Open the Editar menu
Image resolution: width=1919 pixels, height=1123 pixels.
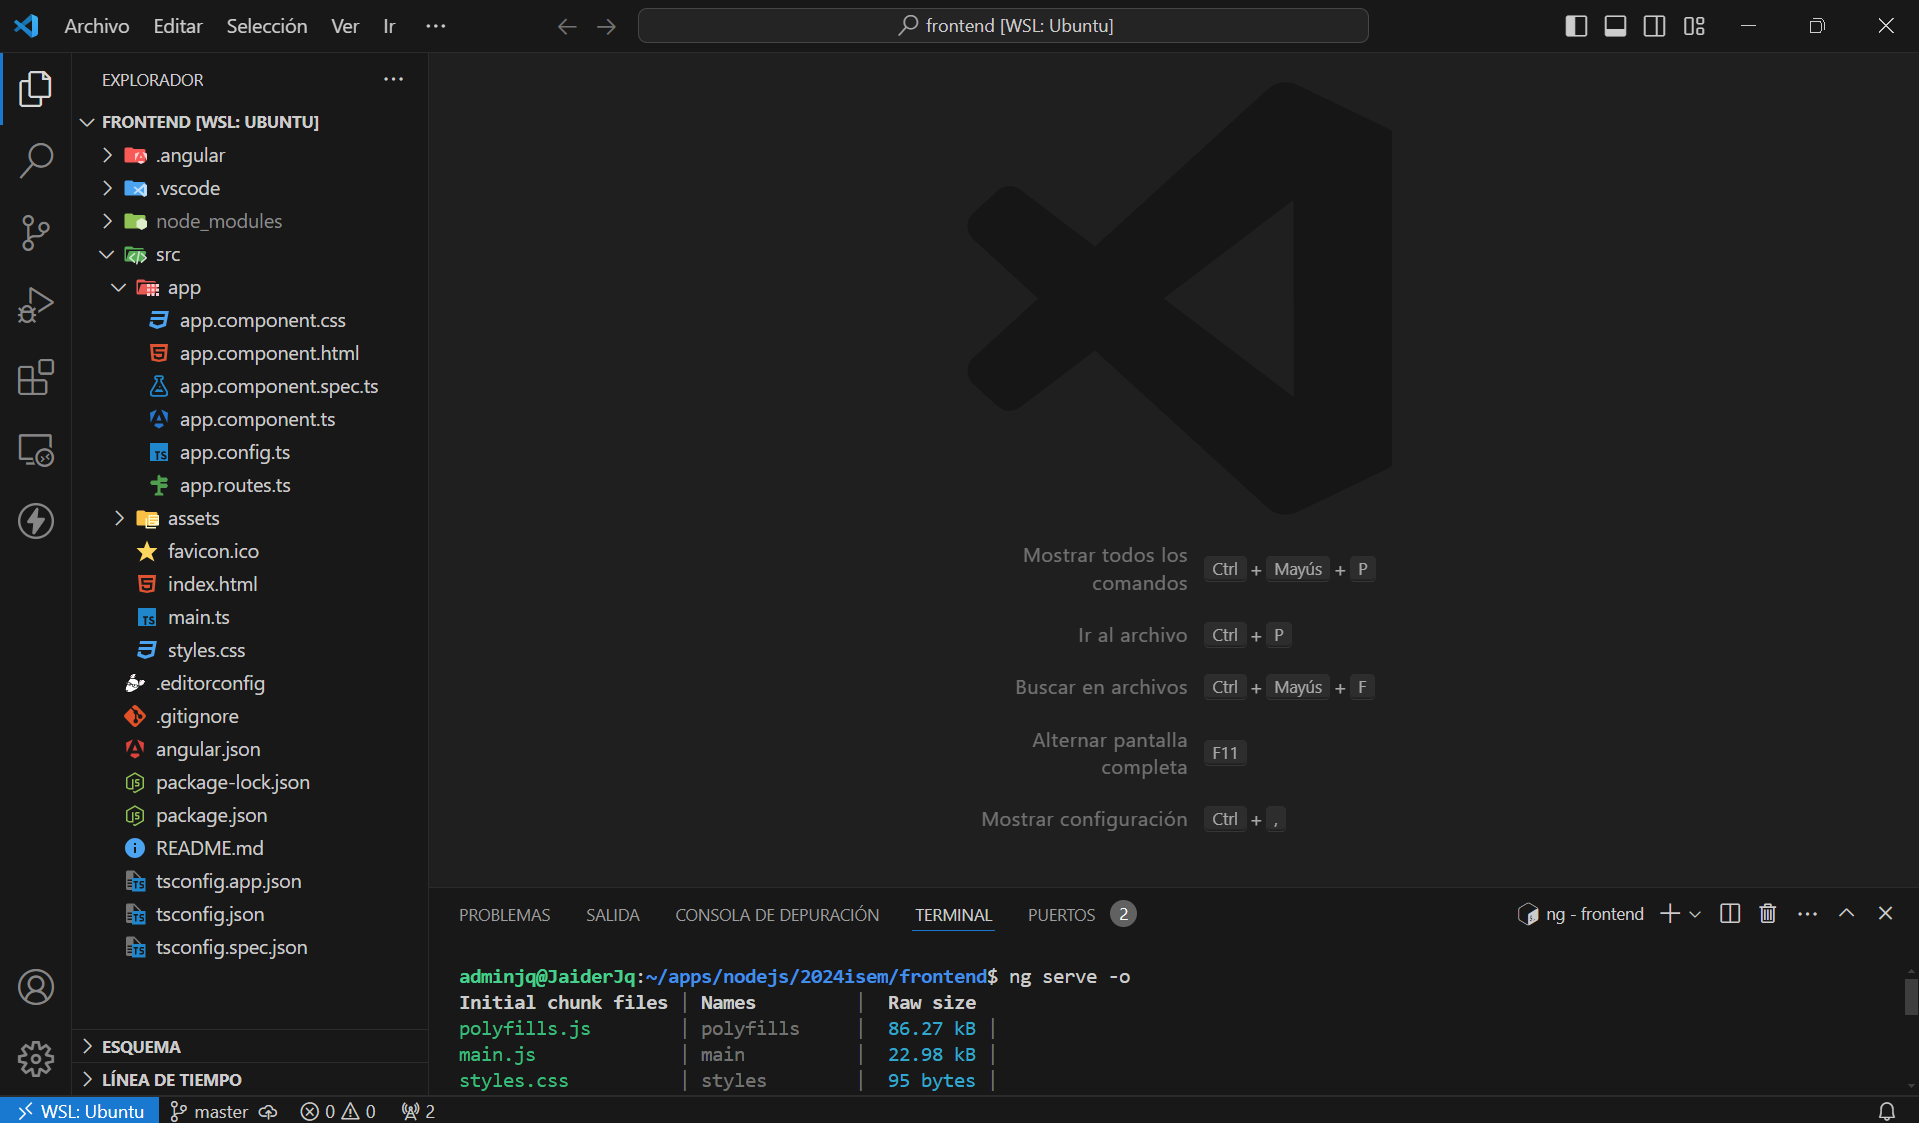[178, 26]
